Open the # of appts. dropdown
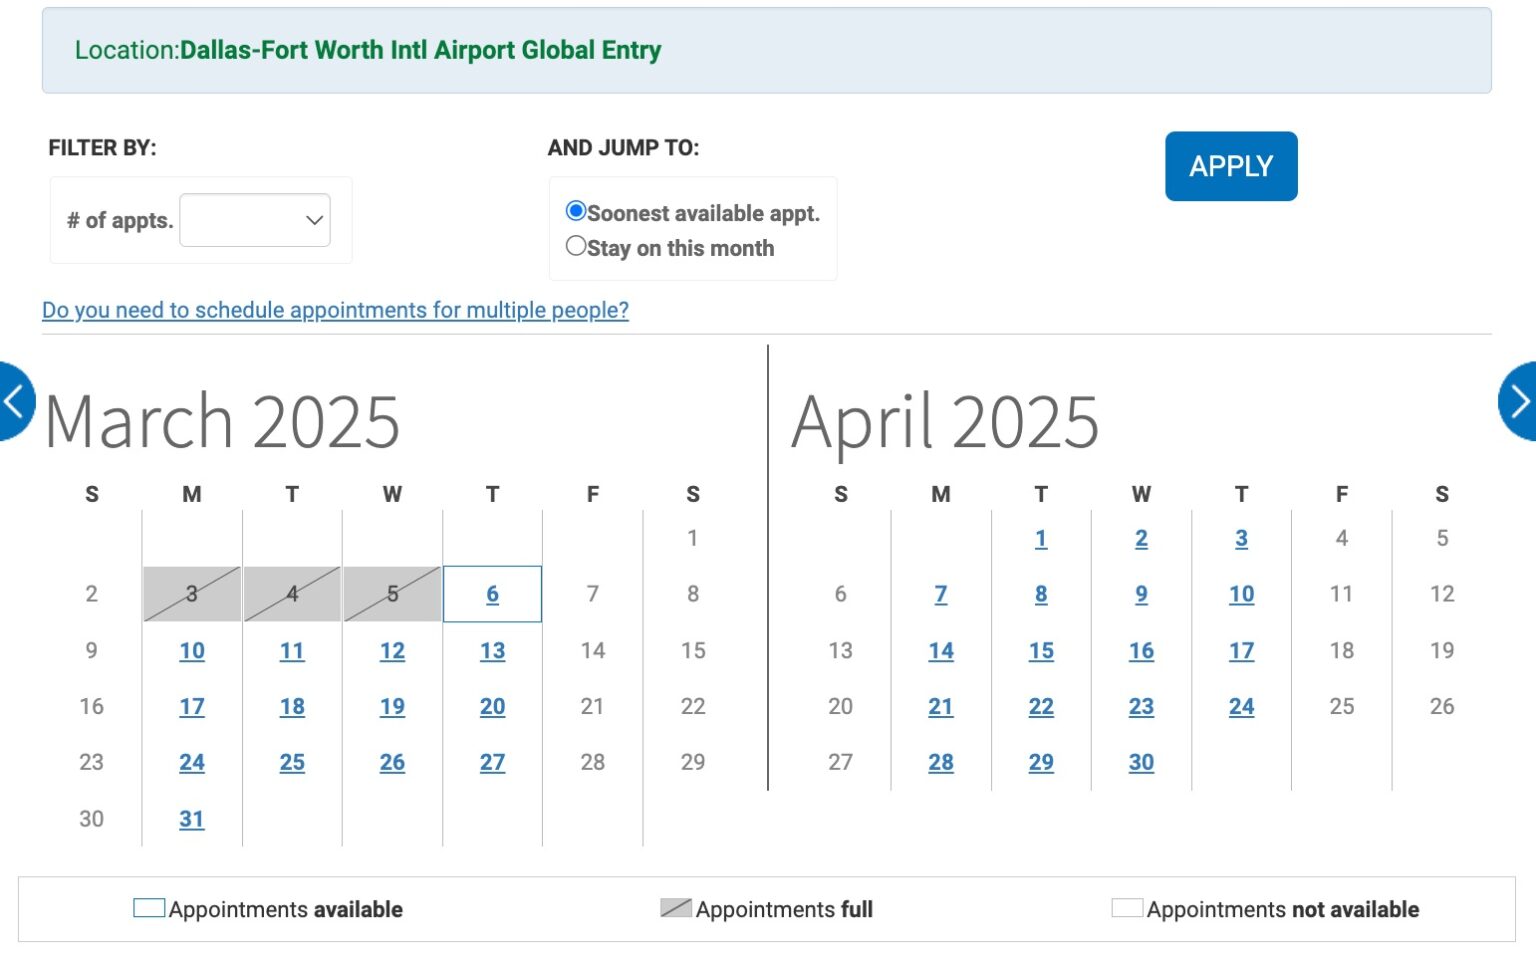This screenshot has height=966, width=1536. [x=254, y=219]
